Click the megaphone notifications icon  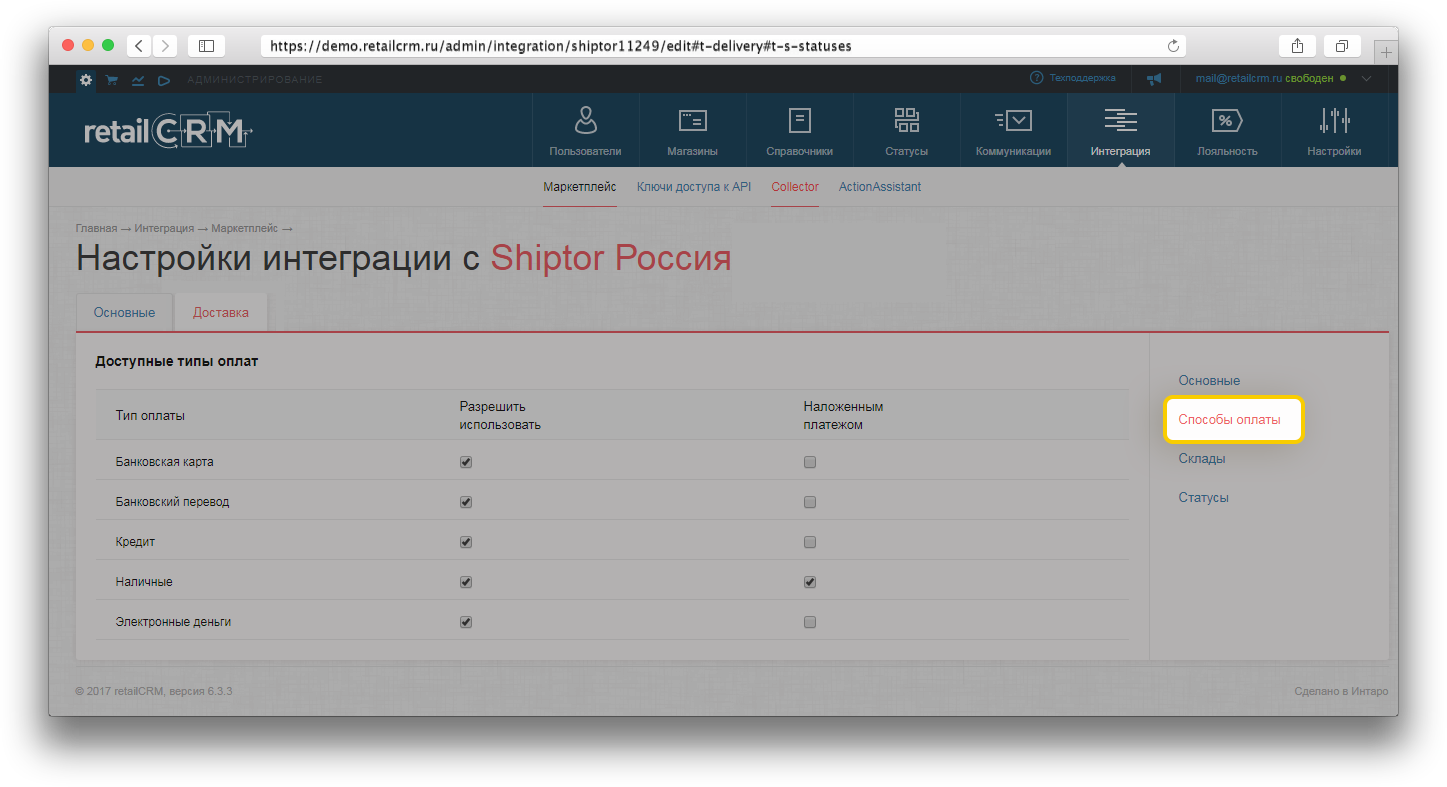(1154, 79)
